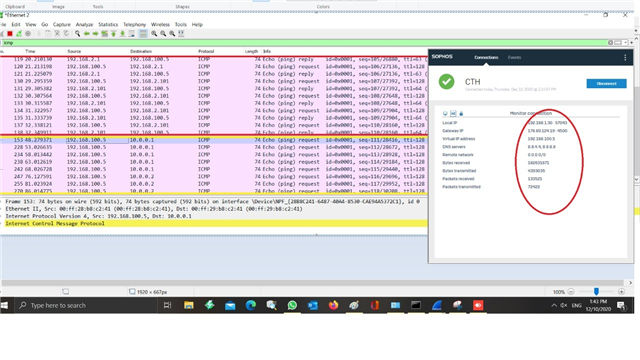Sort packets by Time column header
640x360 pixels.
[x=30, y=51]
